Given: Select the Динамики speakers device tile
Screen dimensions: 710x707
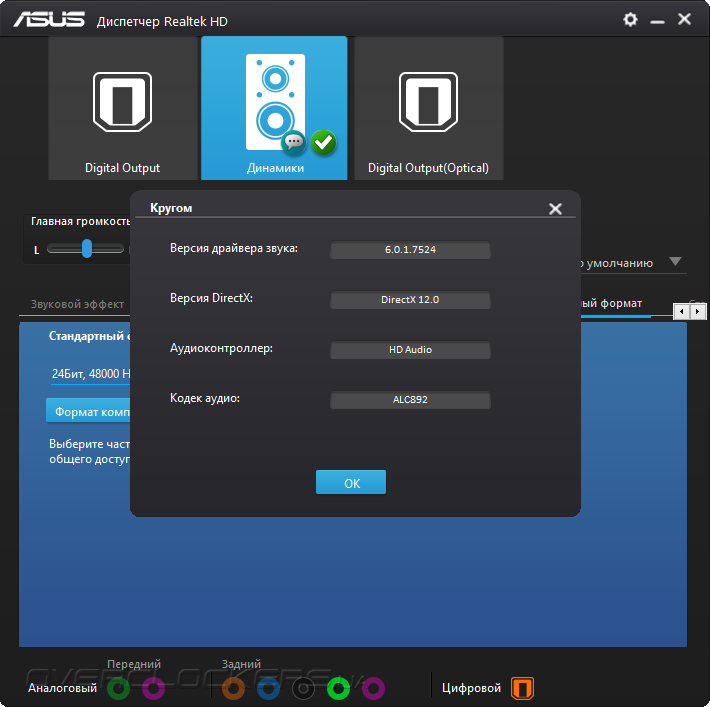Looking at the screenshot, I should [274, 108].
